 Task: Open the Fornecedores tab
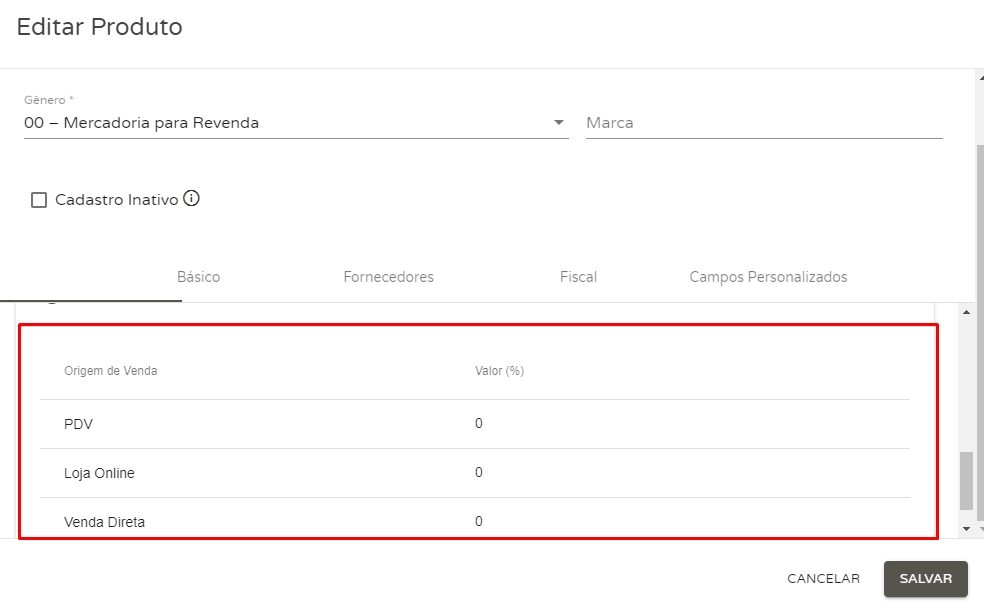click(388, 277)
